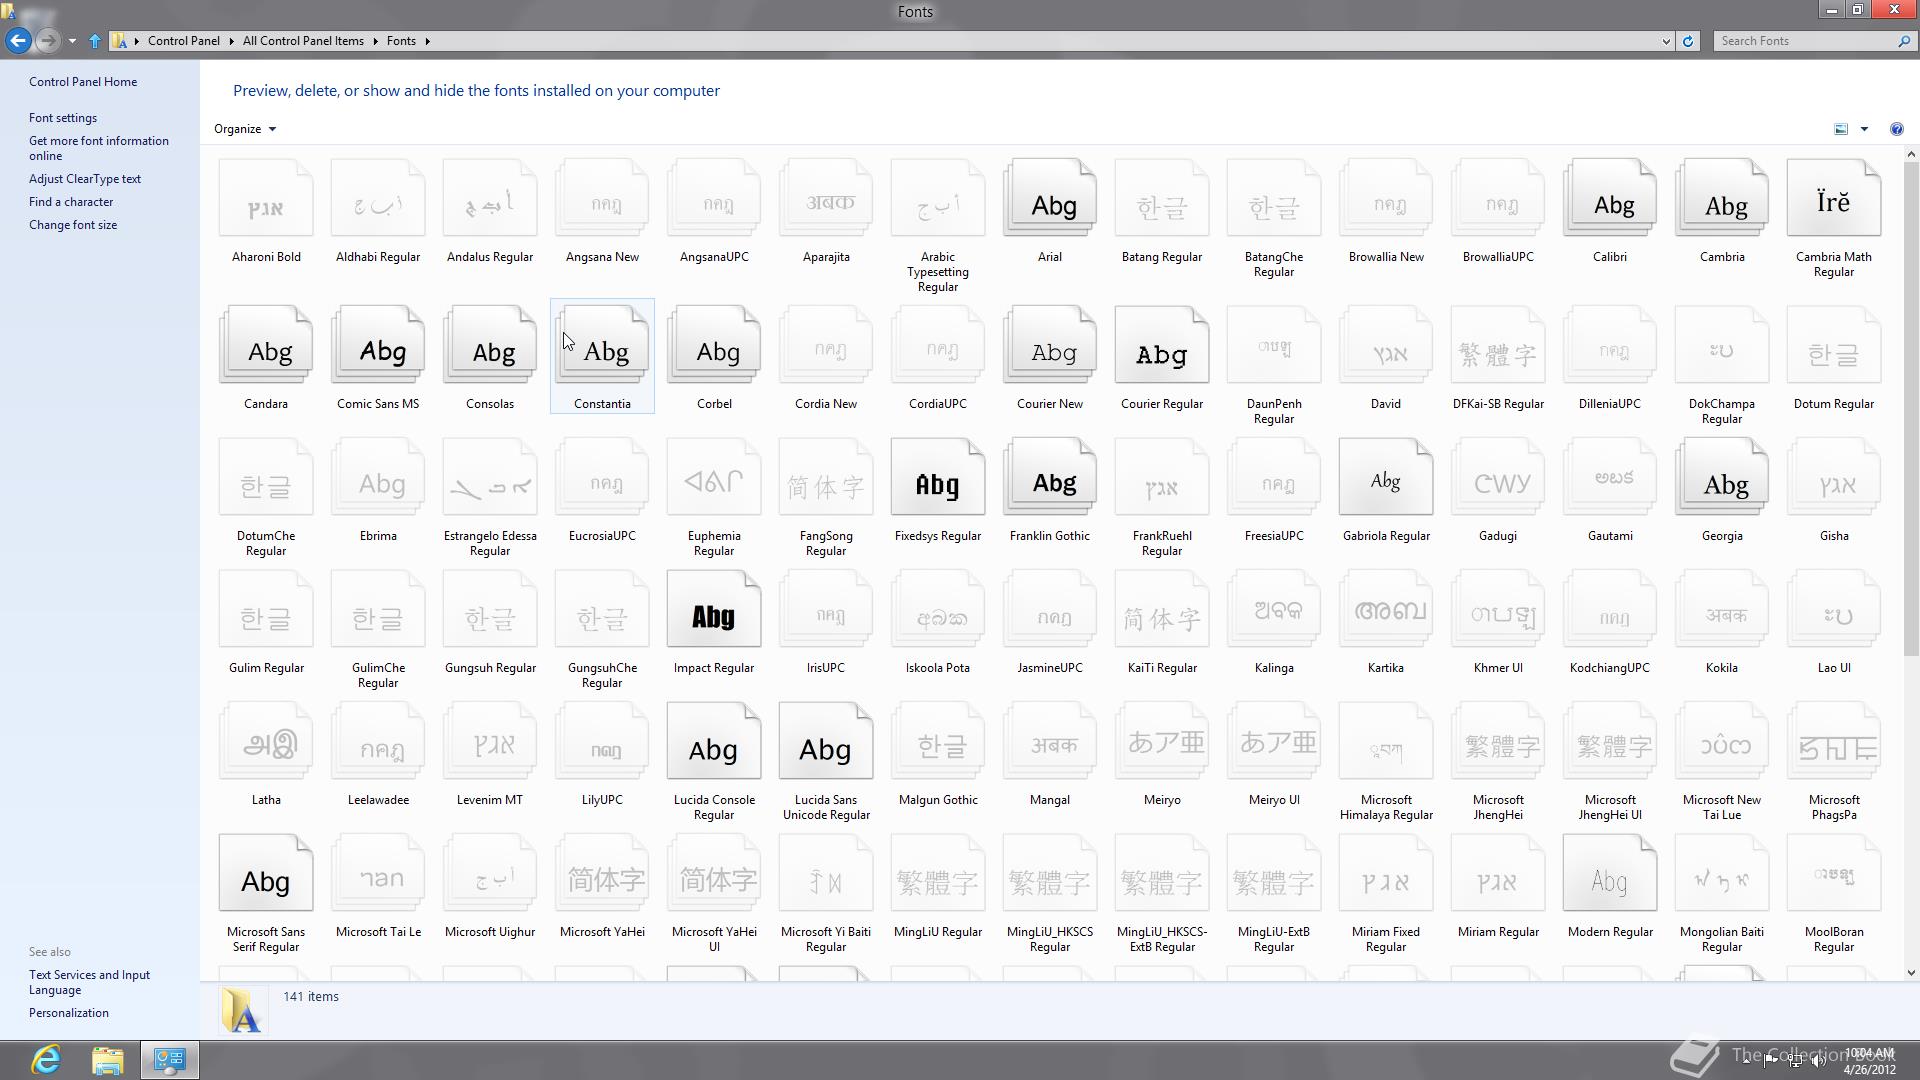The width and height of the screenshot is (1920, 1080).
Task: Open the Organize dropdown menu
Action: click(x=245, y=129)
